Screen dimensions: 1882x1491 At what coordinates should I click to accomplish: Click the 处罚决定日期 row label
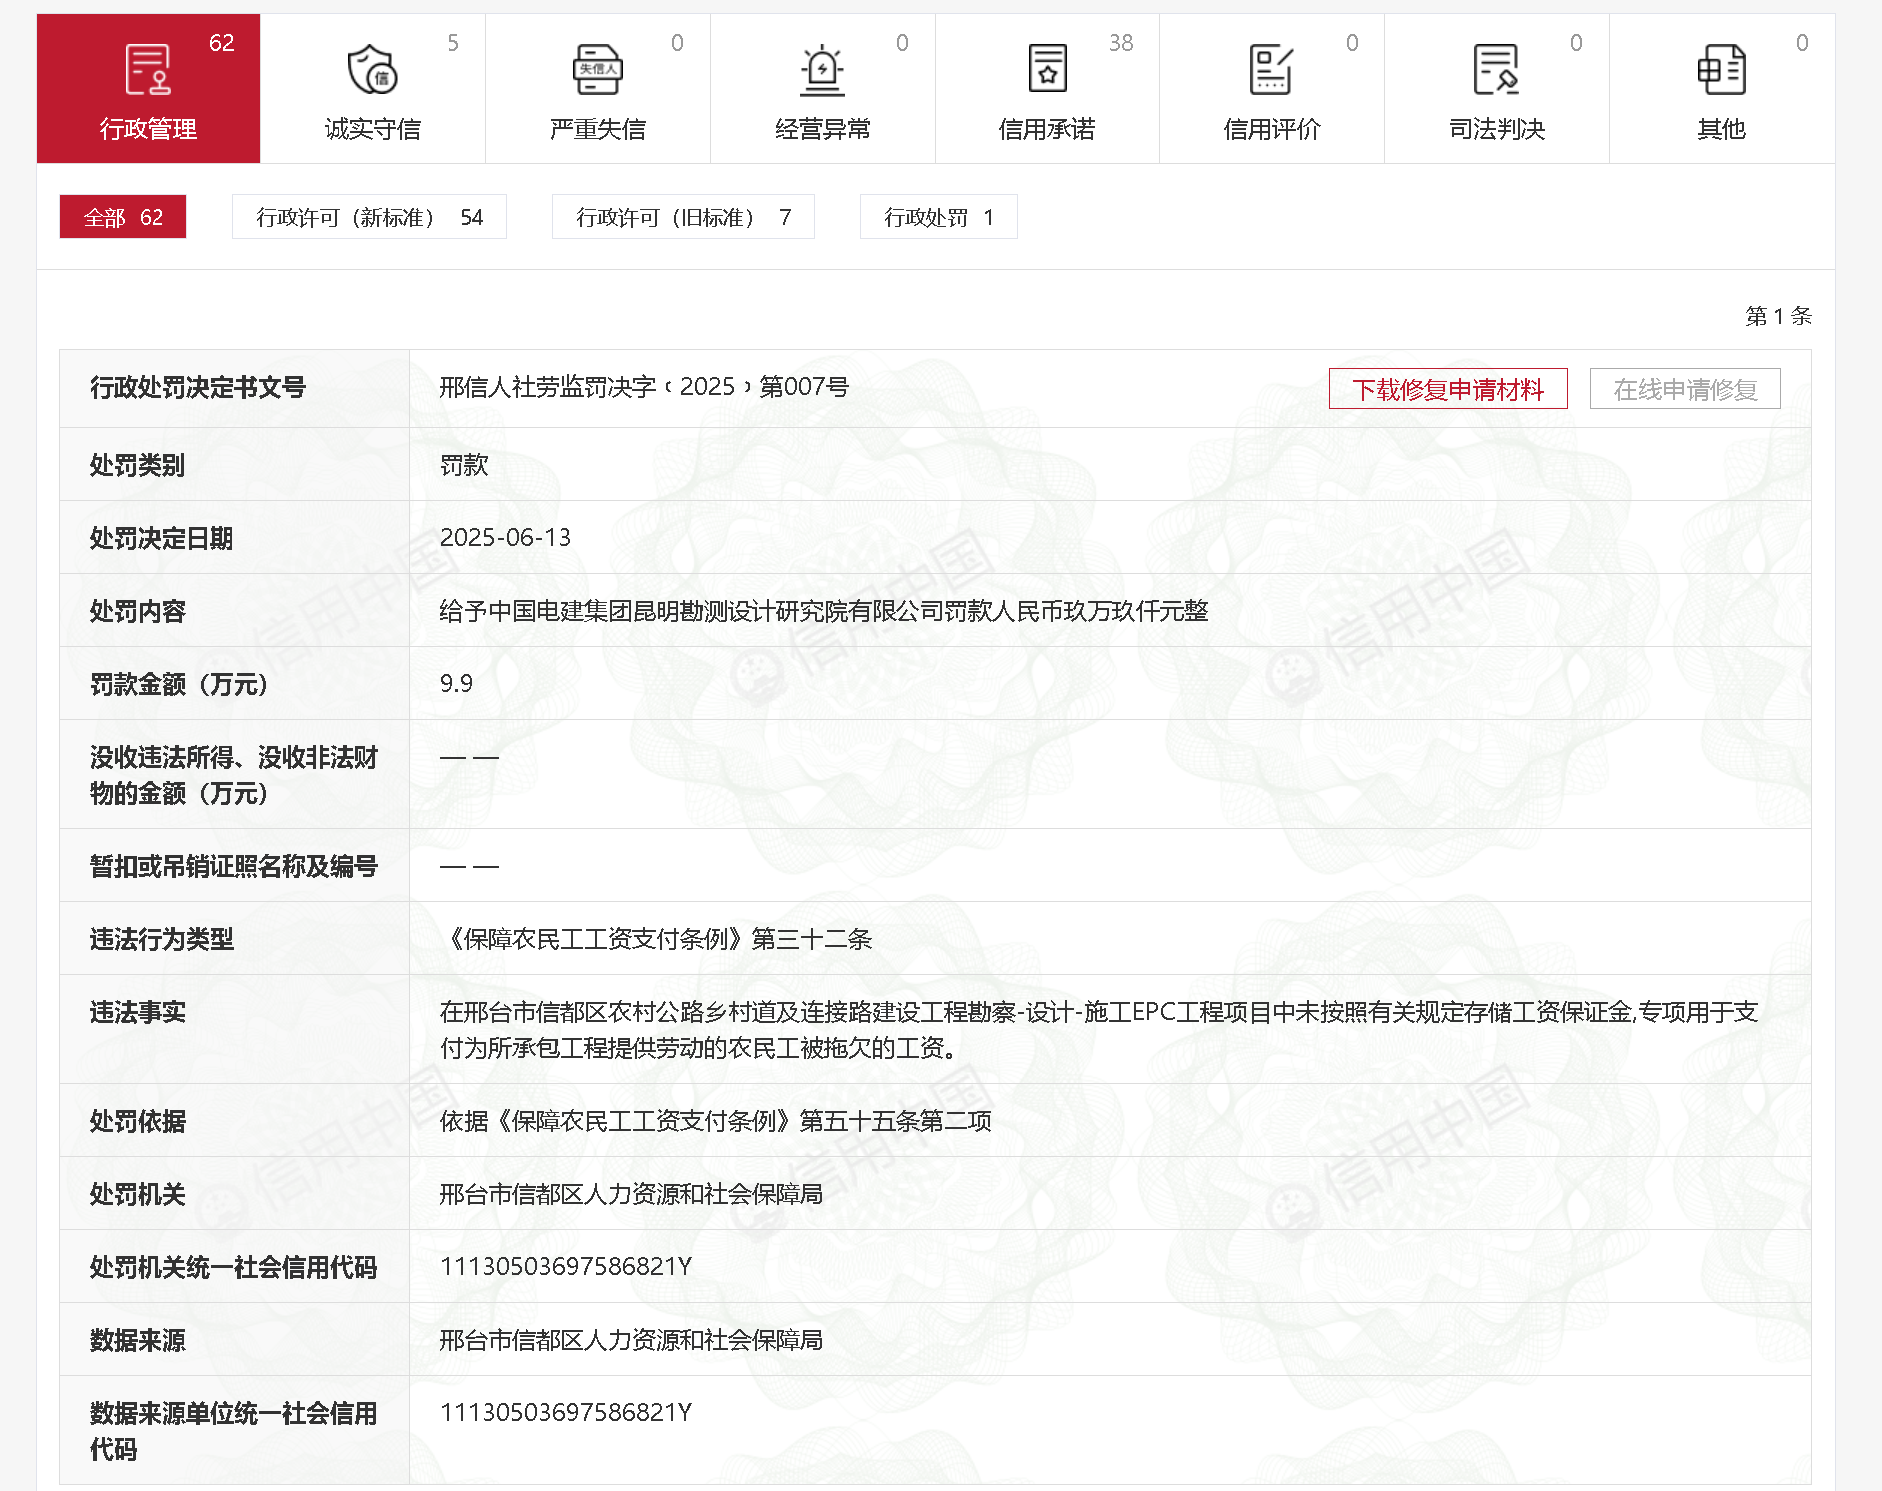click(x=161, y=539)
